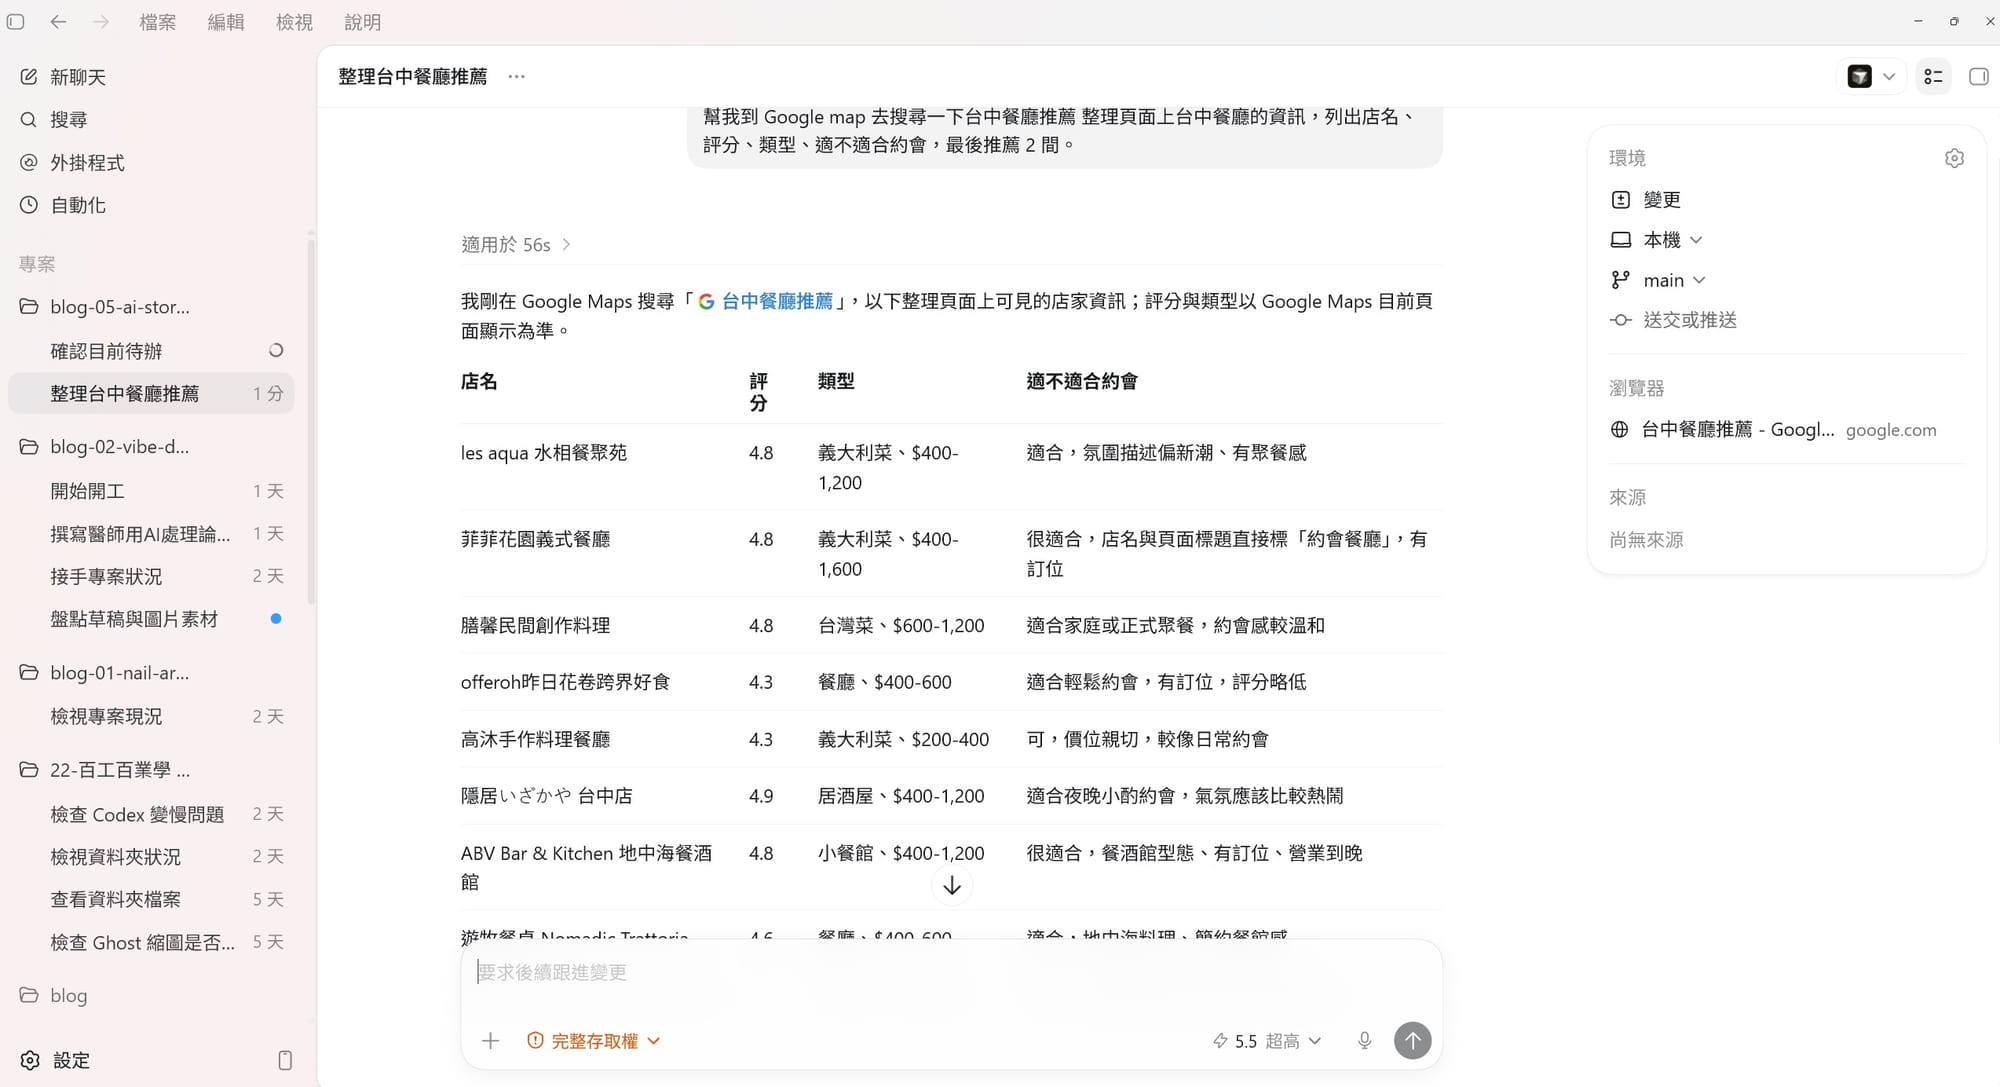Click the 專案 section header
2000x1087 pixels.
click(x=37, y=264)
